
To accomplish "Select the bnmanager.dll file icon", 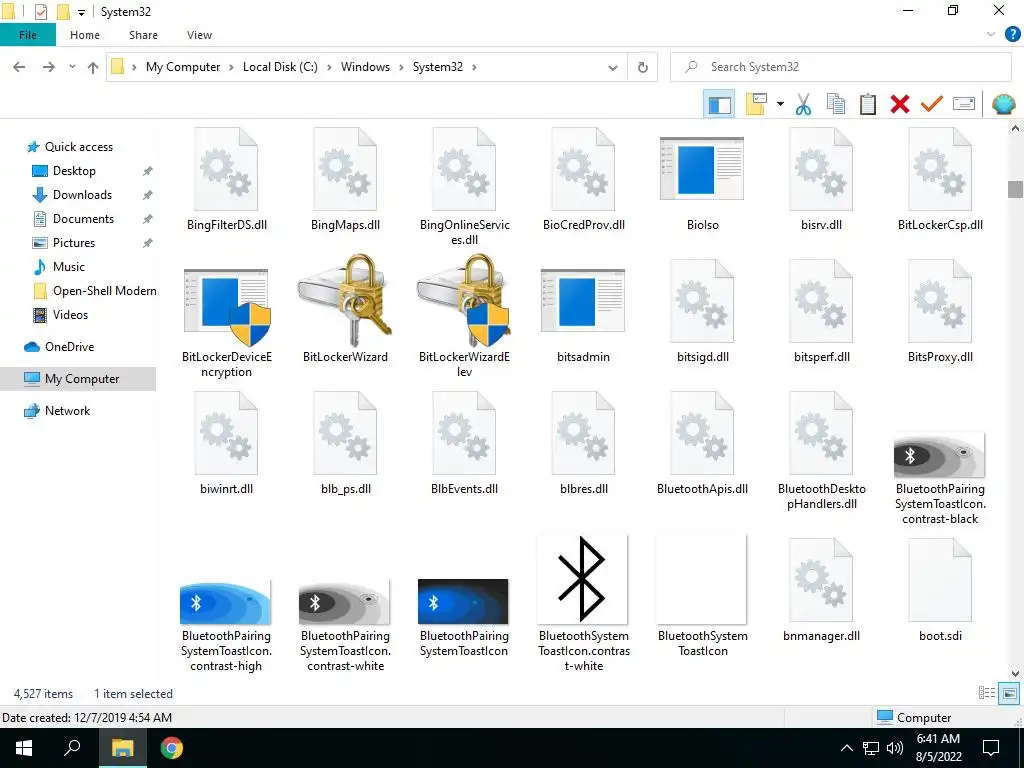I will click(821, 580).
